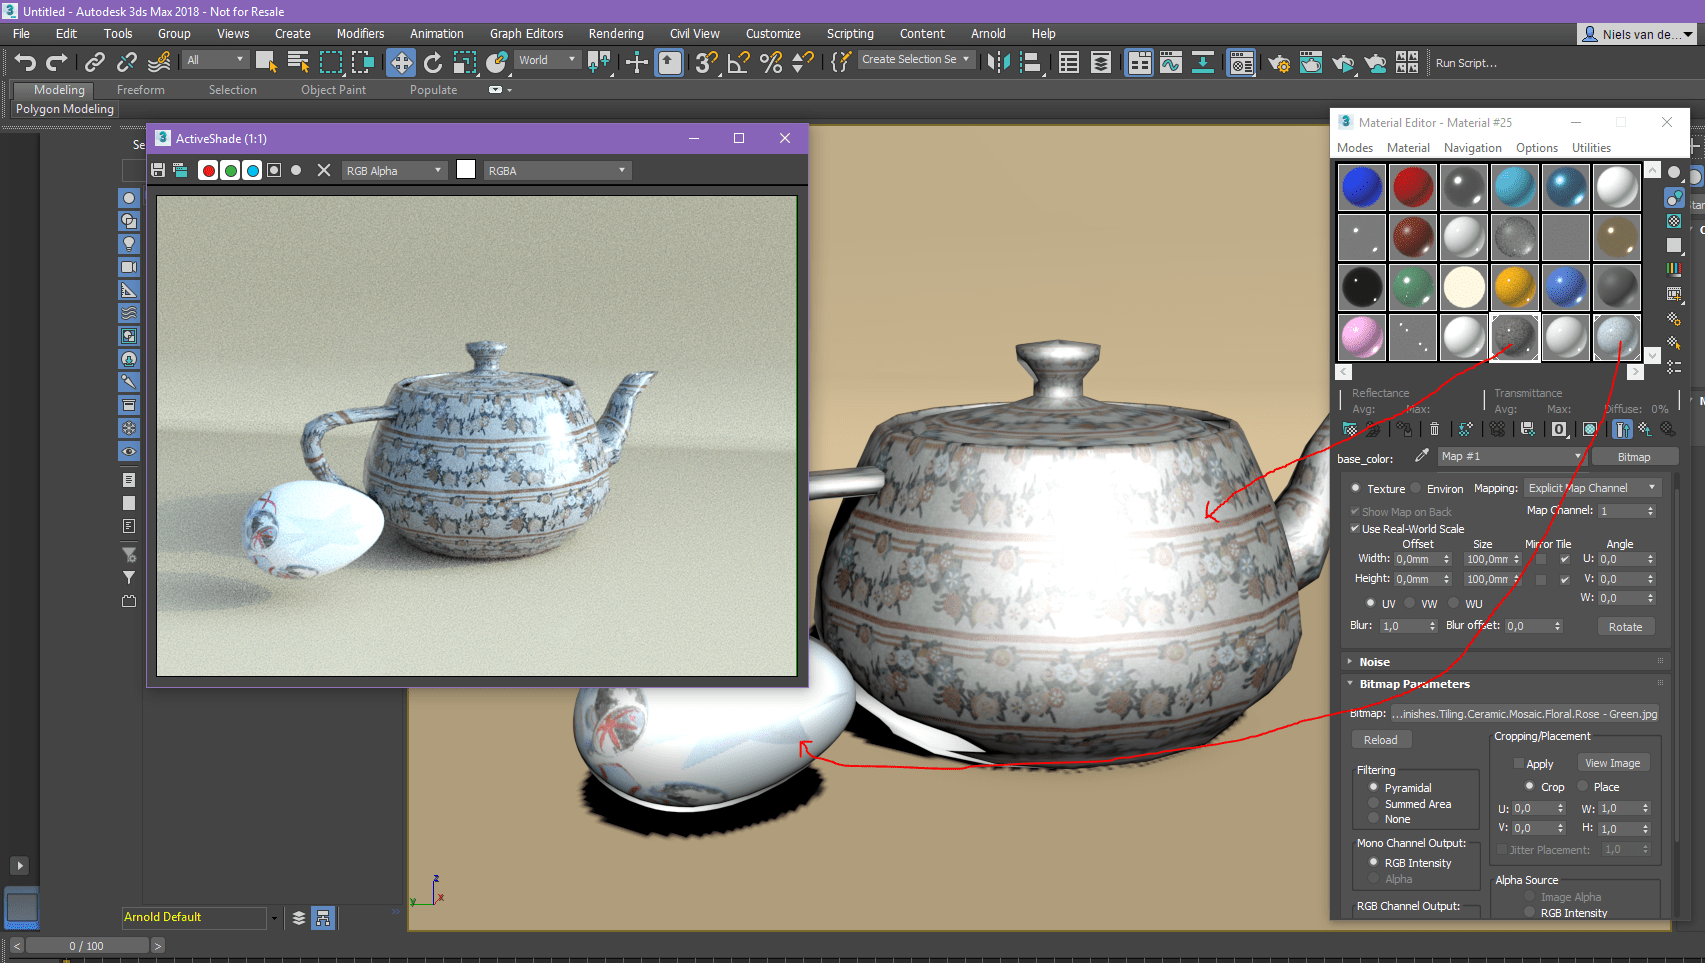
Task: Click the trash Reset Map icon
Action: [x=1434, y=429]
